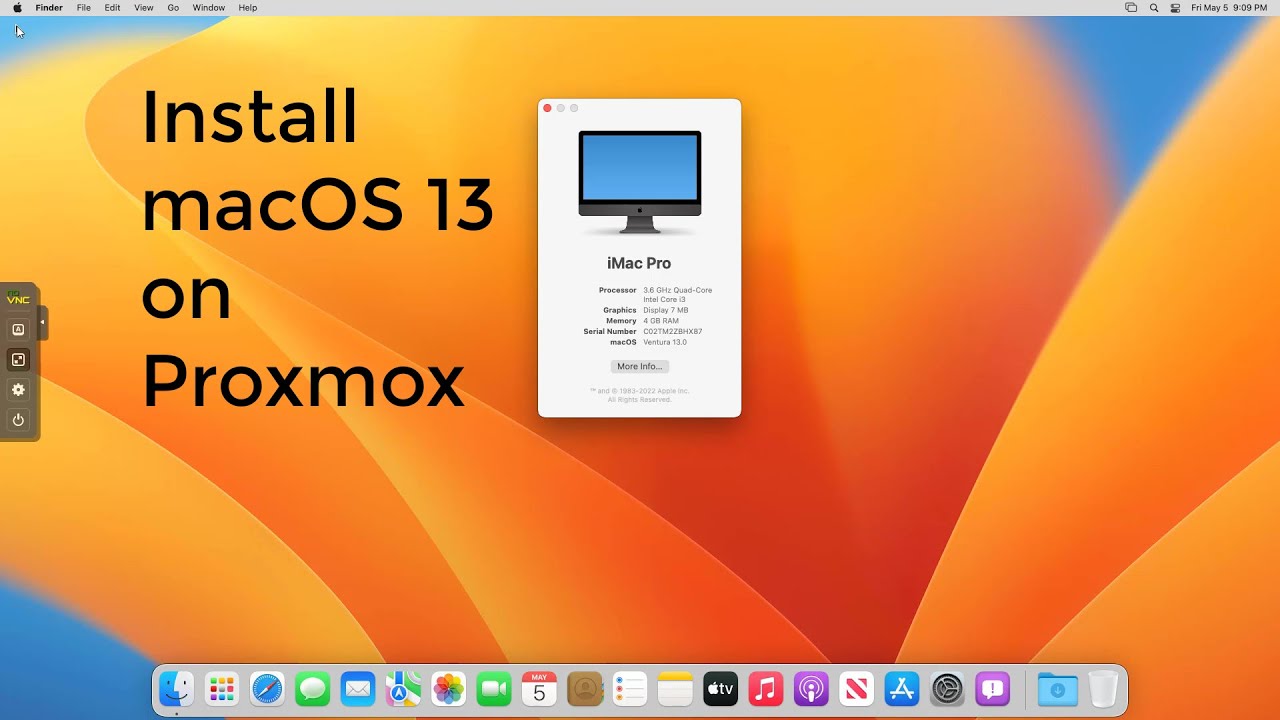
Task: Open the Edit menu
Action: click(112, 7)
